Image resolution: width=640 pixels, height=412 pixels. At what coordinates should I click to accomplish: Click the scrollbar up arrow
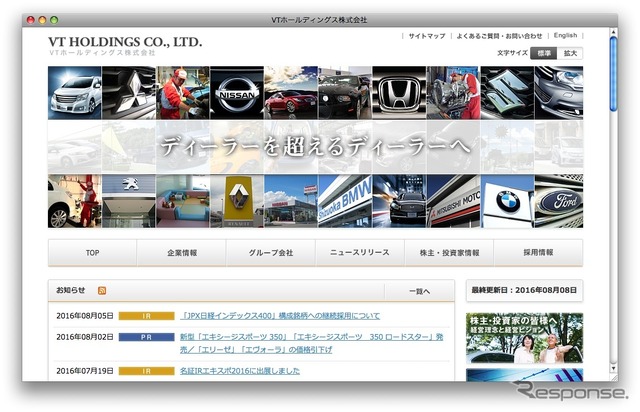613,31
